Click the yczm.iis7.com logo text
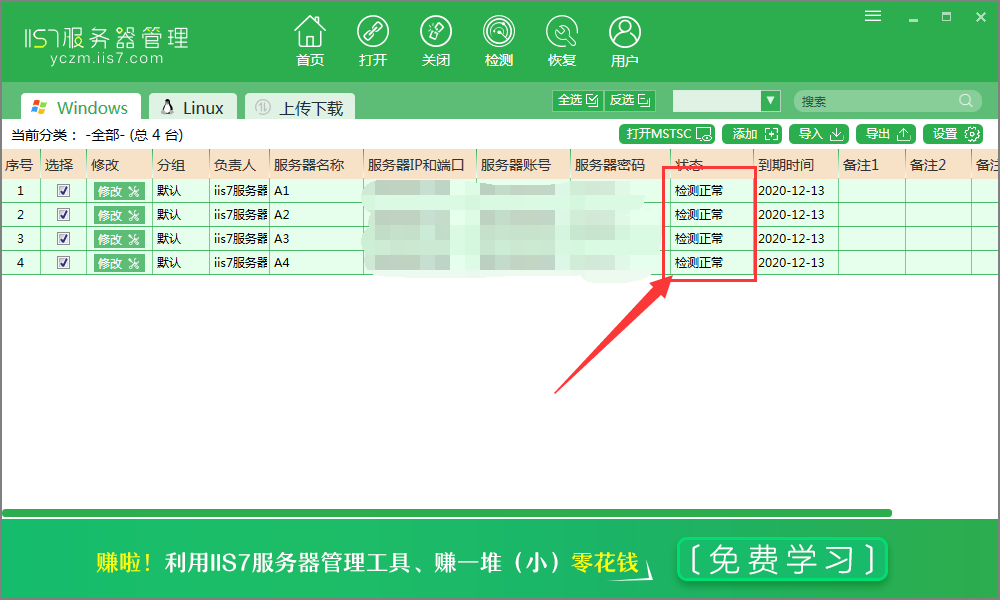The image size is (1000, 600). click(x=107, y=59)
